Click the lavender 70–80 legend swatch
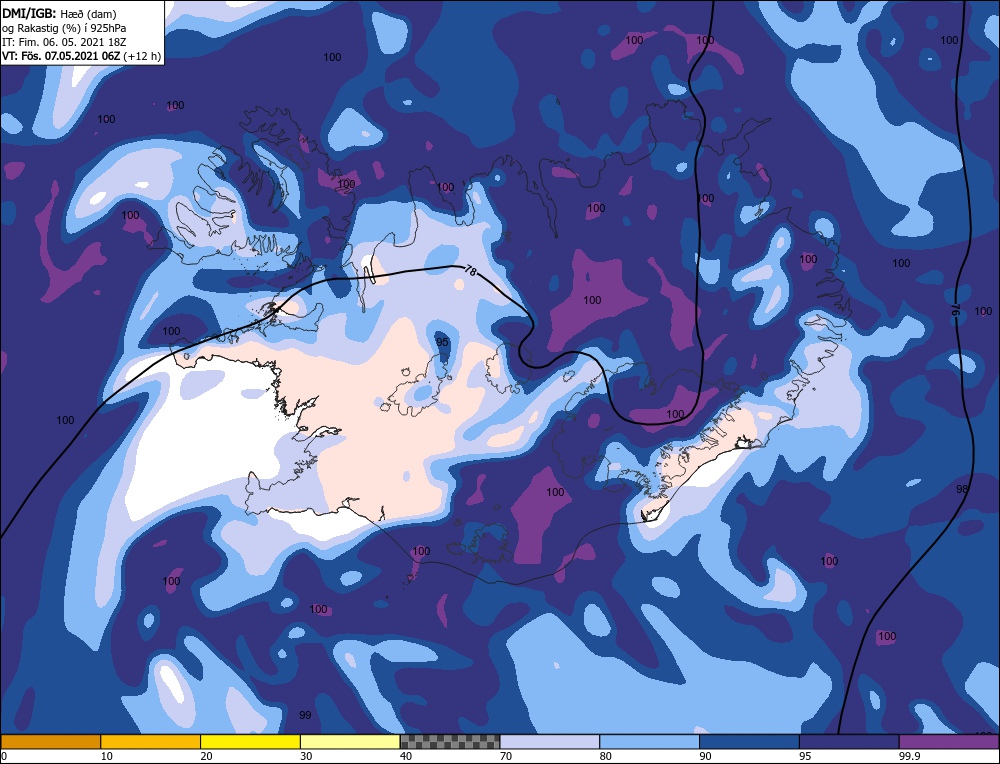 coord(550,742)
